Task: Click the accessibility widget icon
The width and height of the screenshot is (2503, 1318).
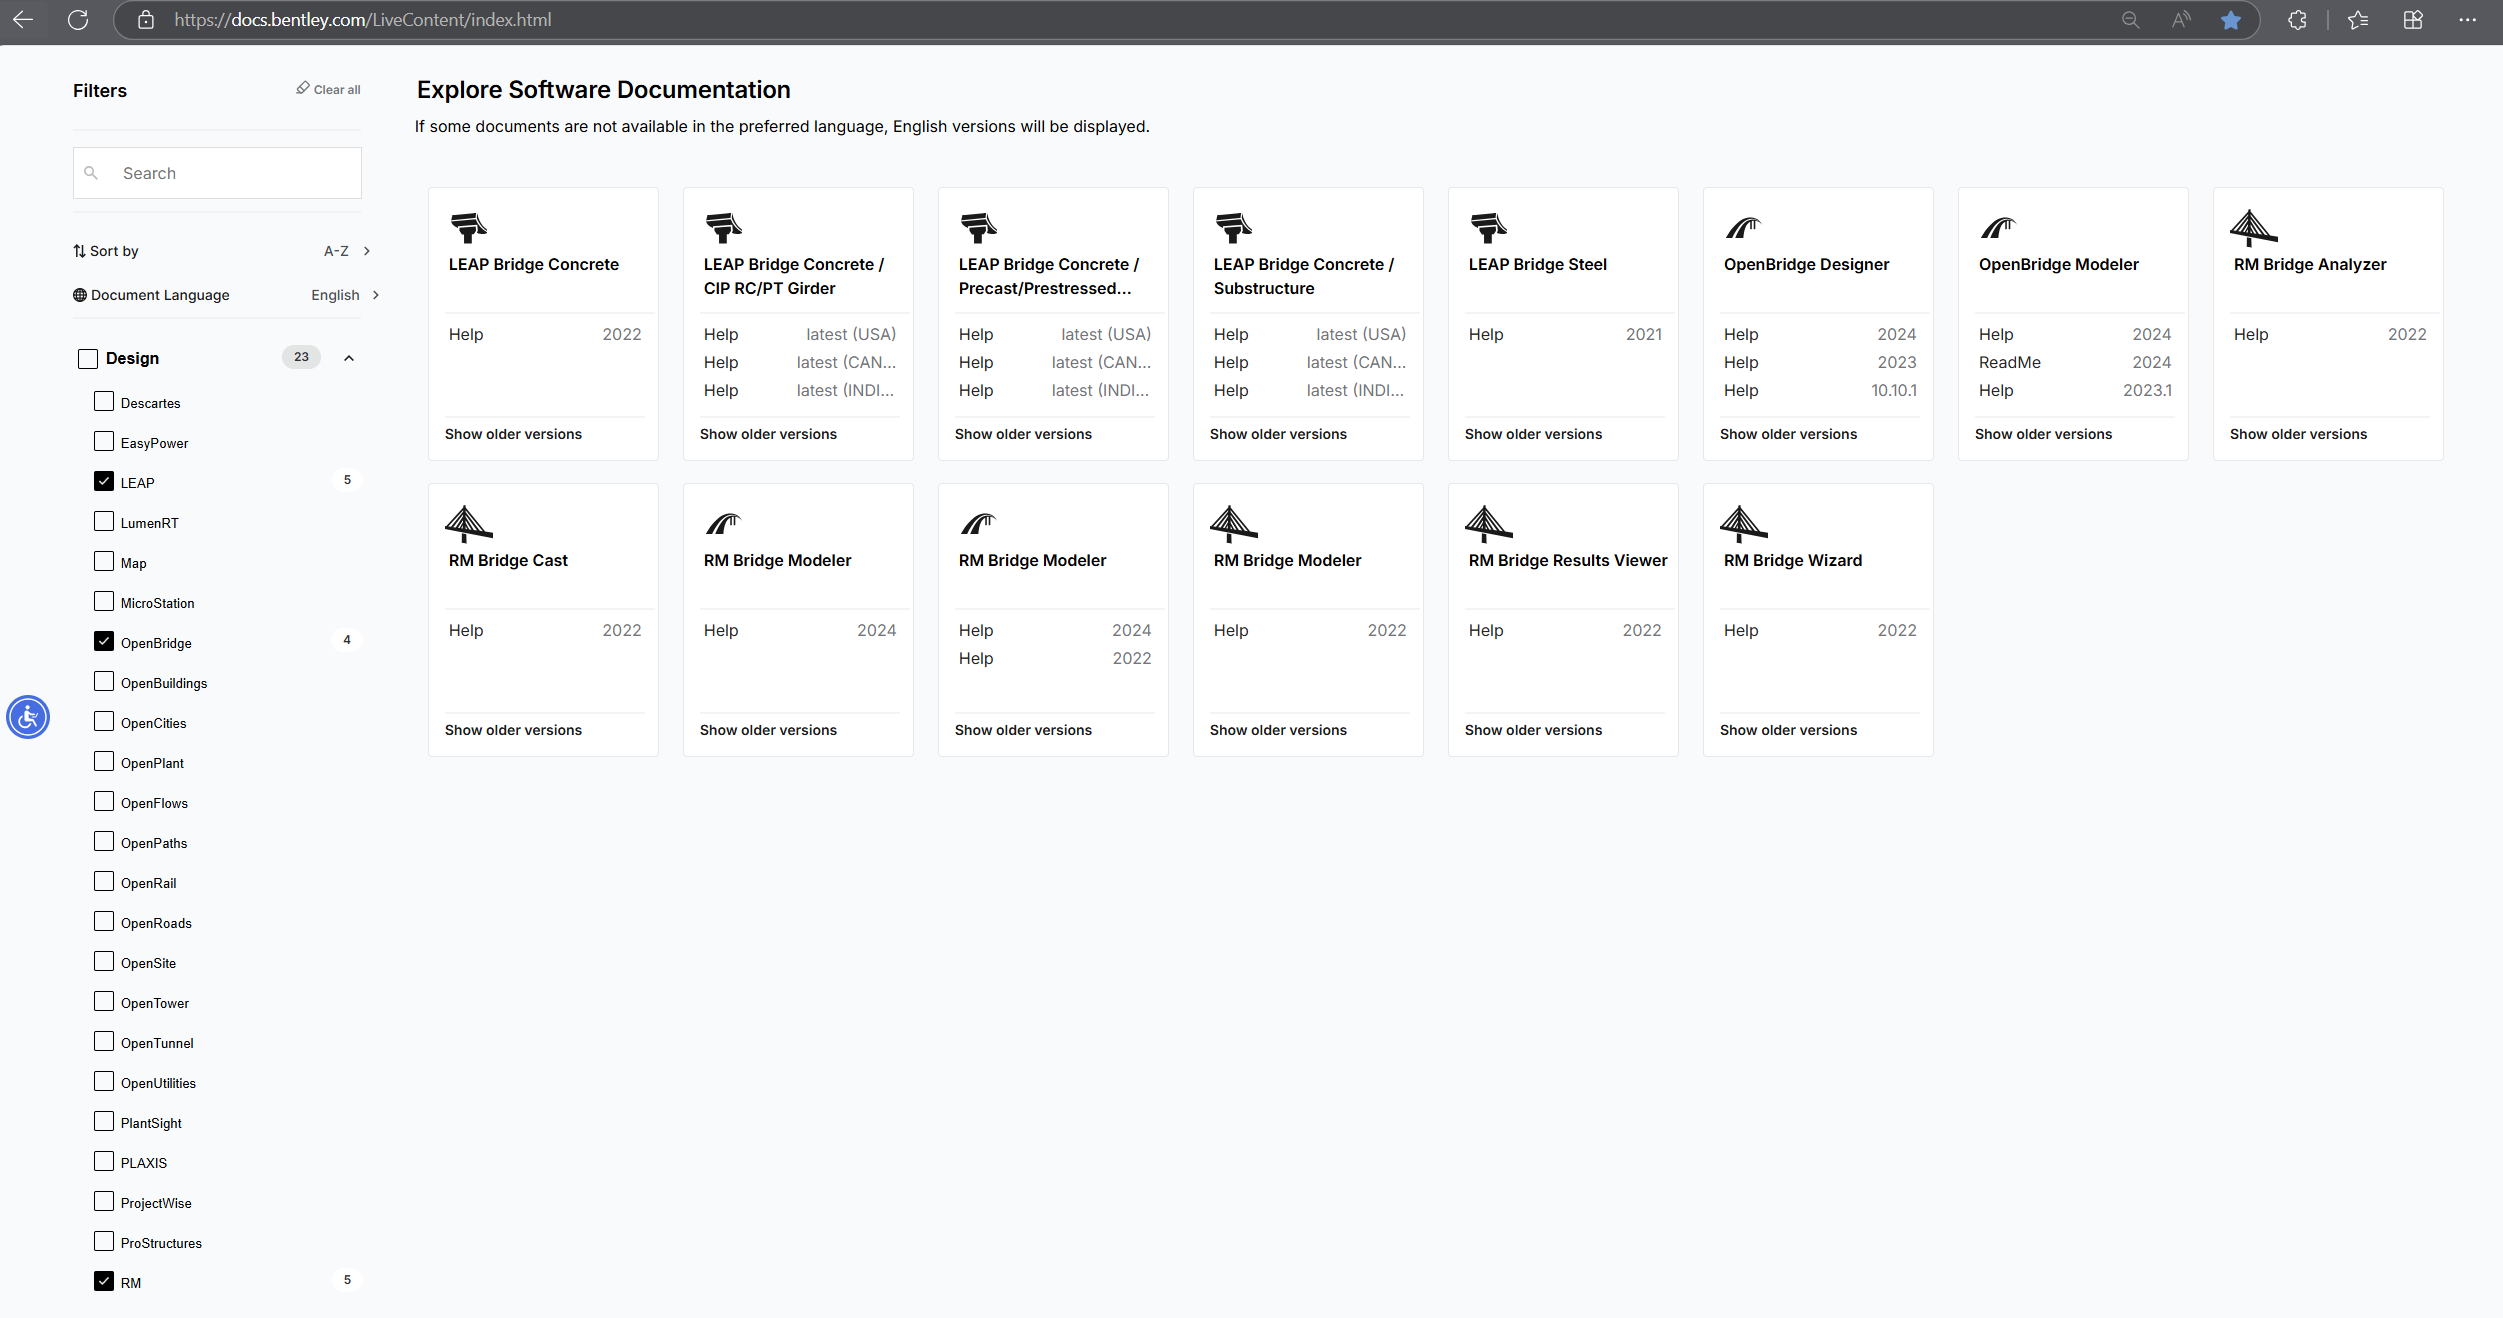Action: [x=28, y=717]
